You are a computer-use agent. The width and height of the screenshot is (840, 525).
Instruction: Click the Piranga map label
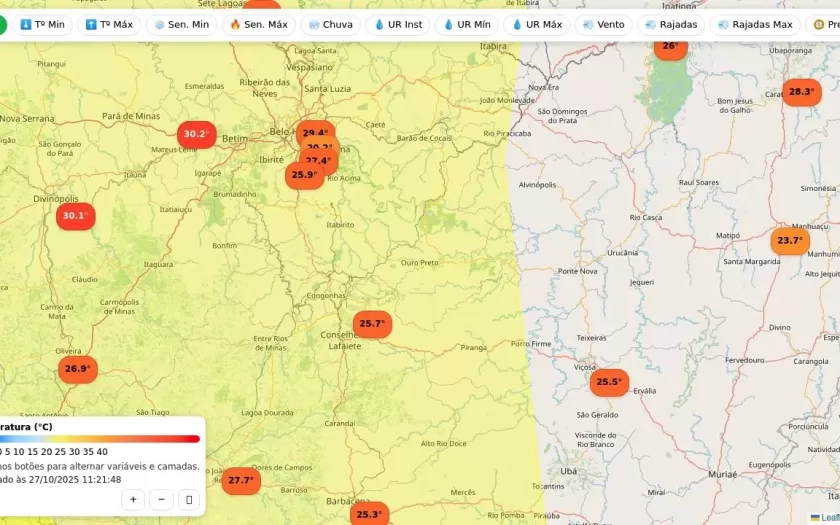coord(474,348)
